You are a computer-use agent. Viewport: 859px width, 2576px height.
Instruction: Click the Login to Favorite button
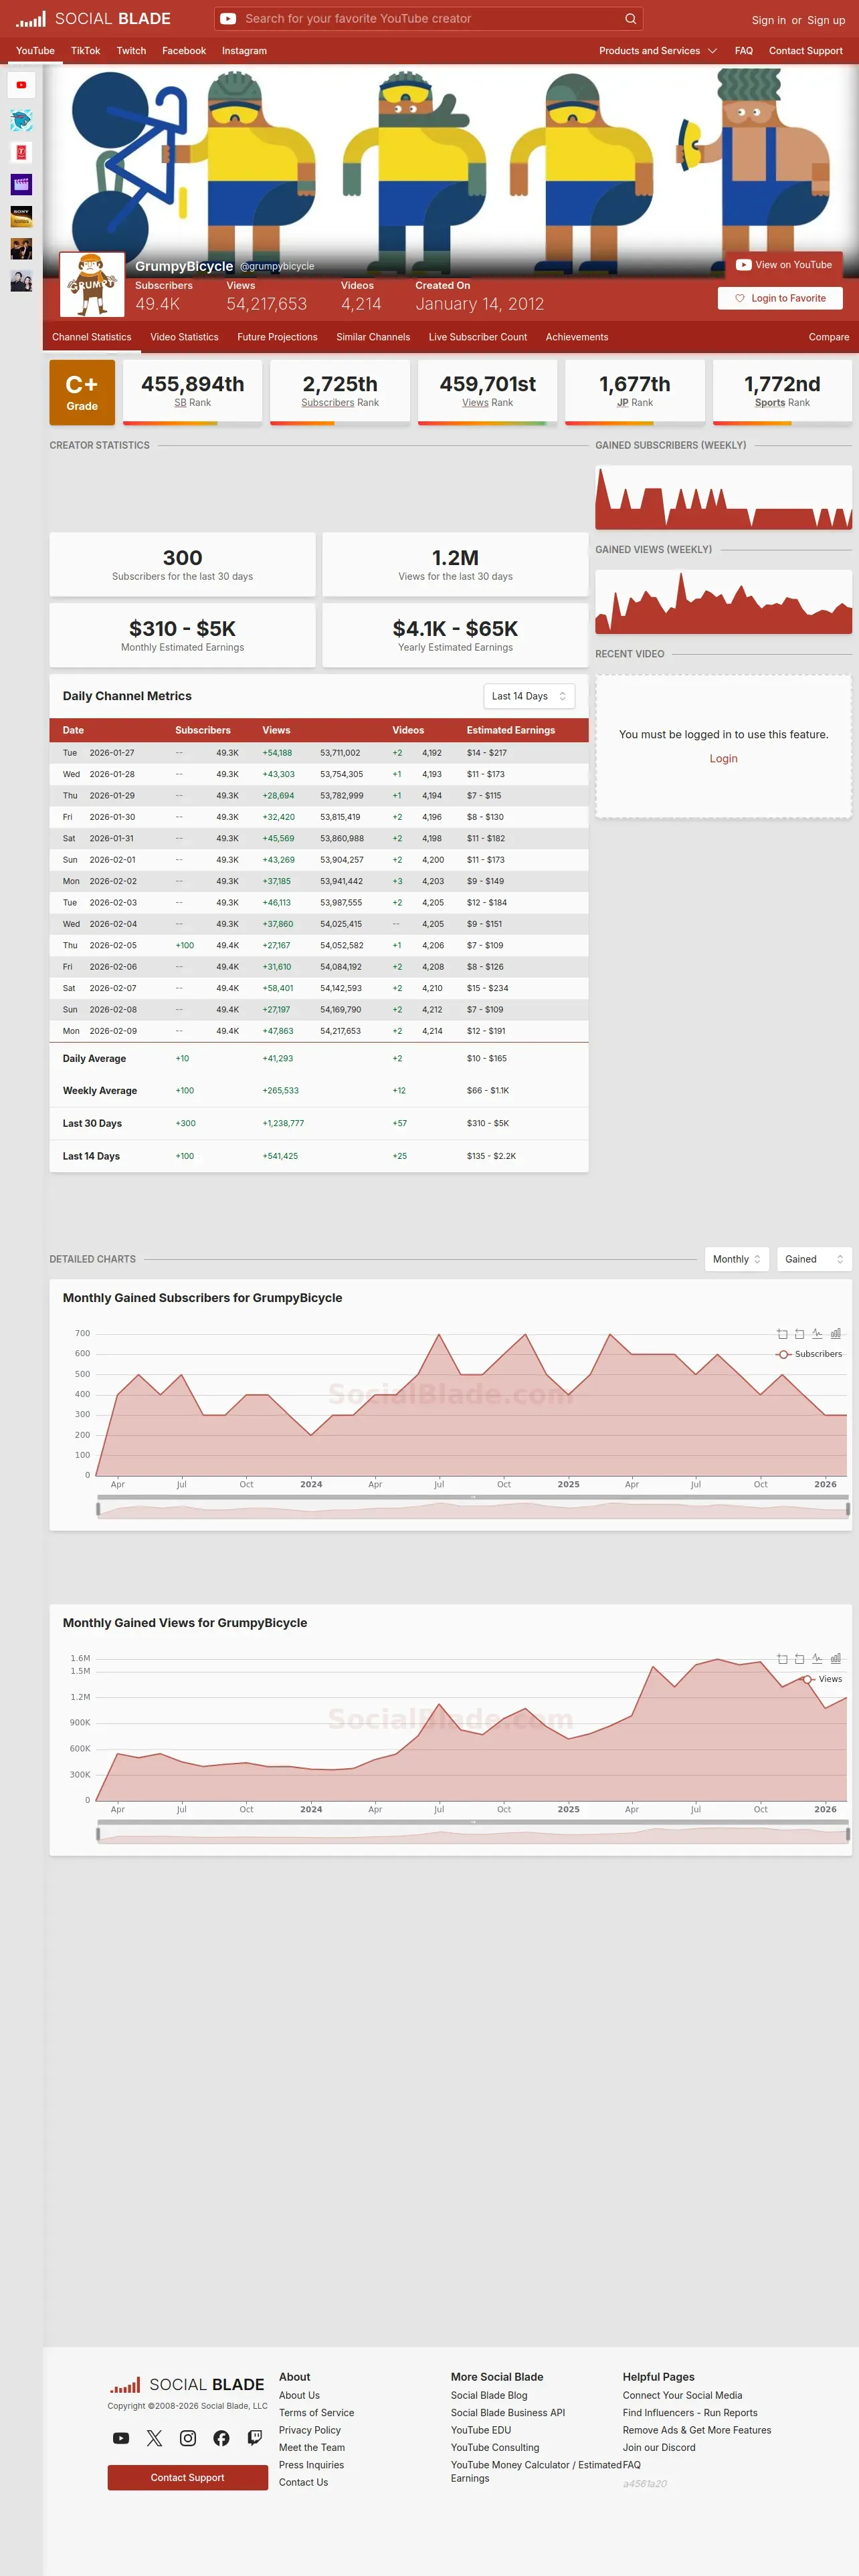pyautogui.click(x=780, y=298)
